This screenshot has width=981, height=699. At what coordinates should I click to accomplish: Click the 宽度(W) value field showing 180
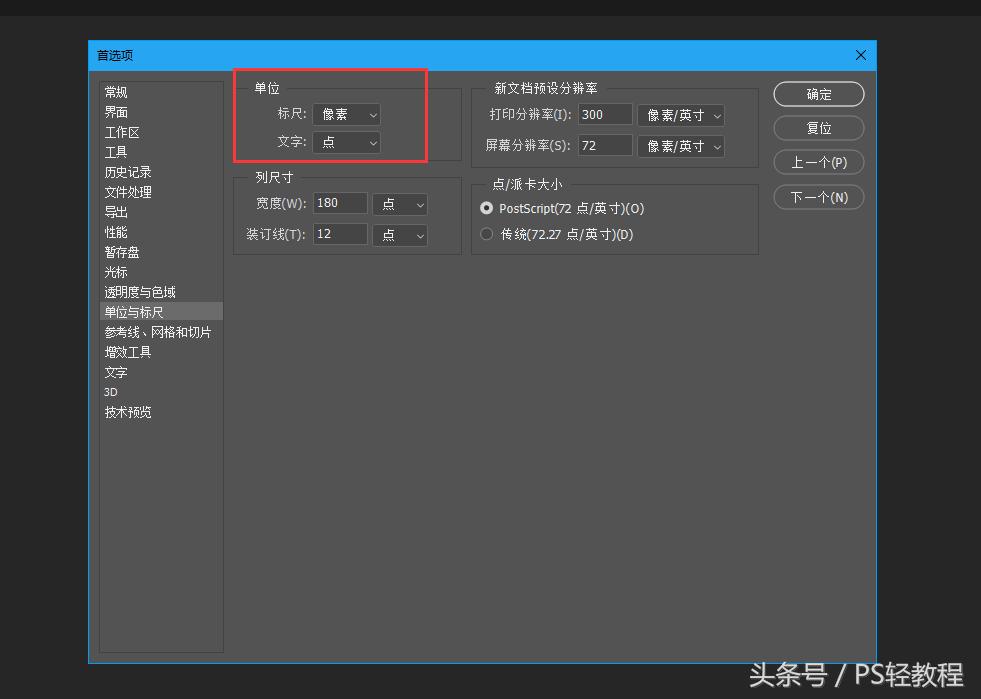point(340,203)
